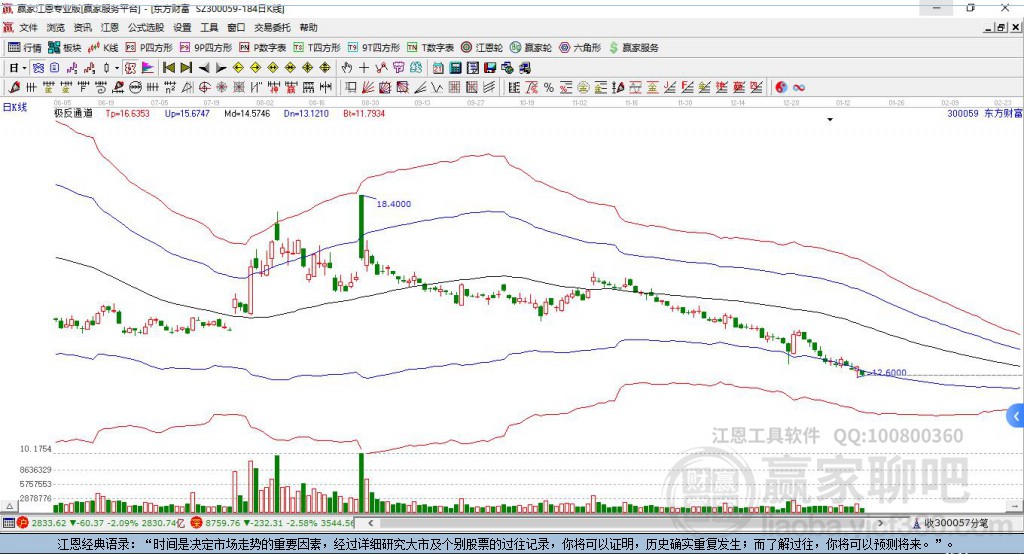Open the P数字表 tool
The width and height of the screenshot is (1024, 554).
pos(263,48)
